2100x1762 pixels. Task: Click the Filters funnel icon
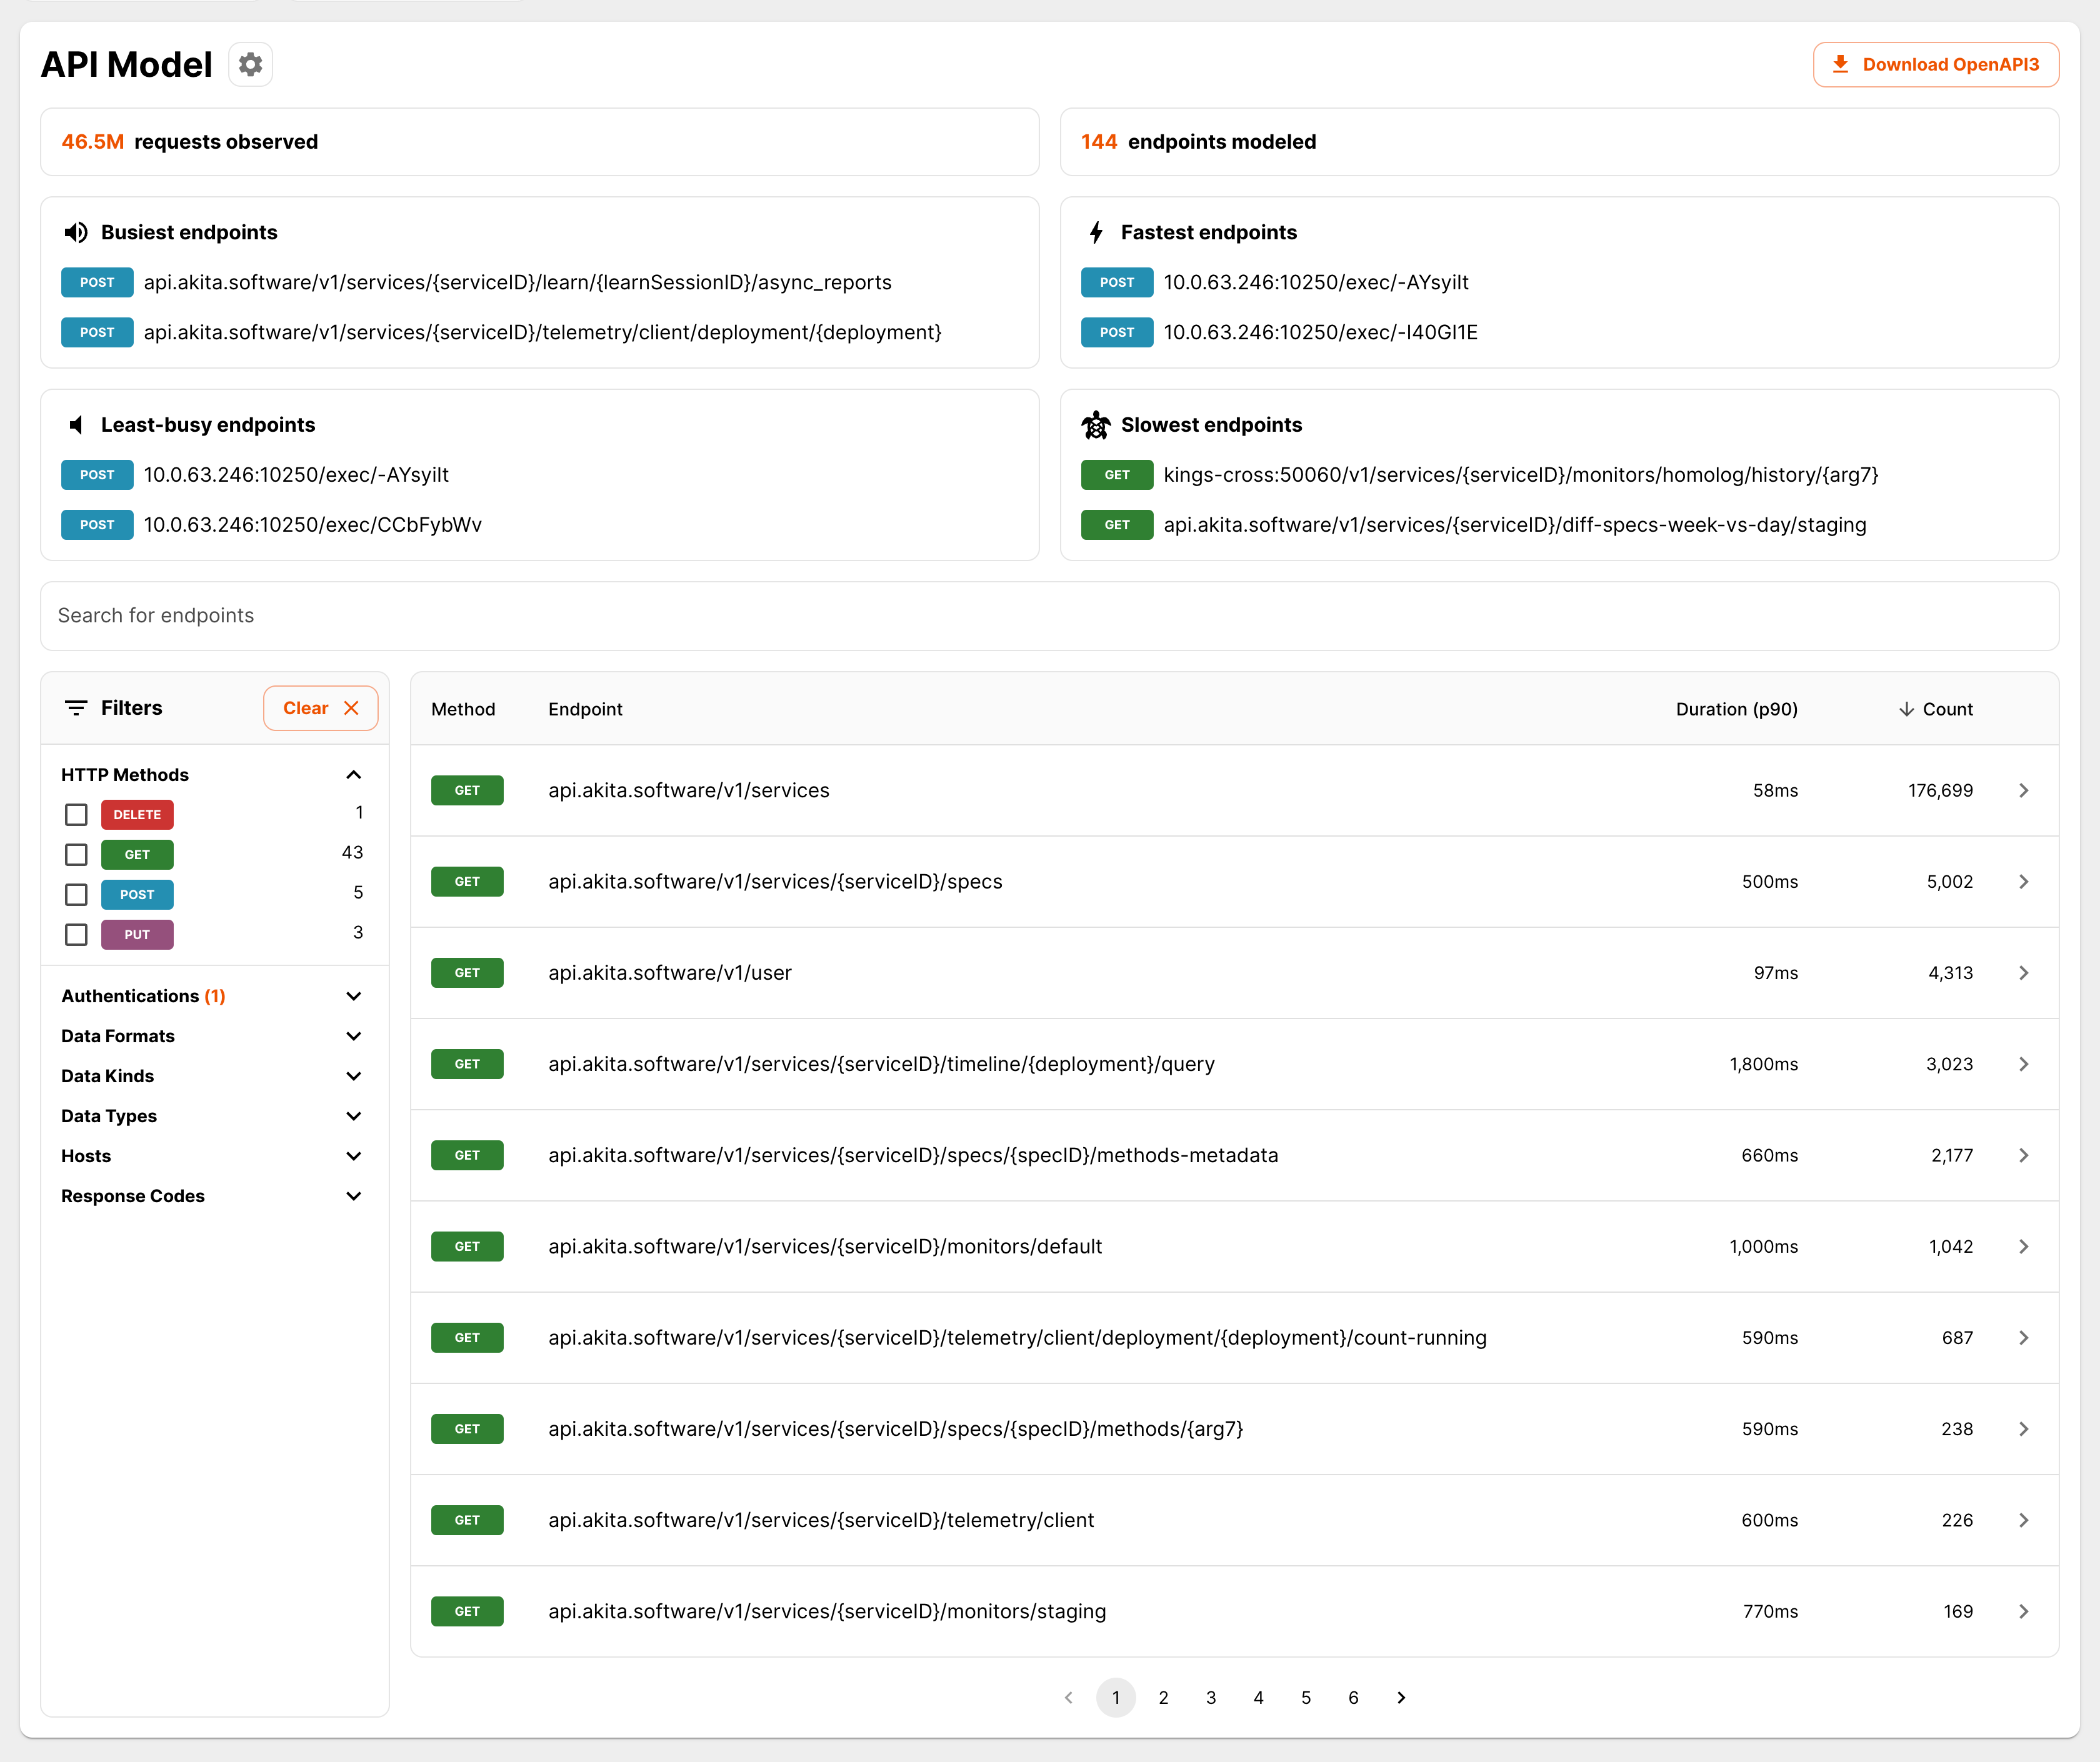tap(76, 708)
